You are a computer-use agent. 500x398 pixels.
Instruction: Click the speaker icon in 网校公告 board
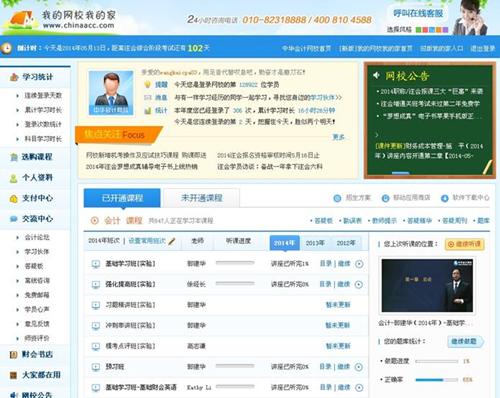(x=377, y=75)
